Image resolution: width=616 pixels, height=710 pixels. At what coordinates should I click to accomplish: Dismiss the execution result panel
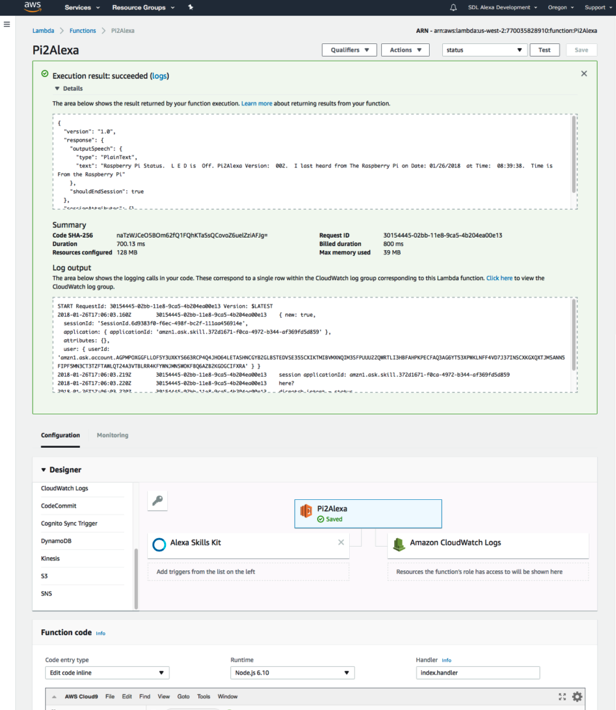[x=584, y=74]
